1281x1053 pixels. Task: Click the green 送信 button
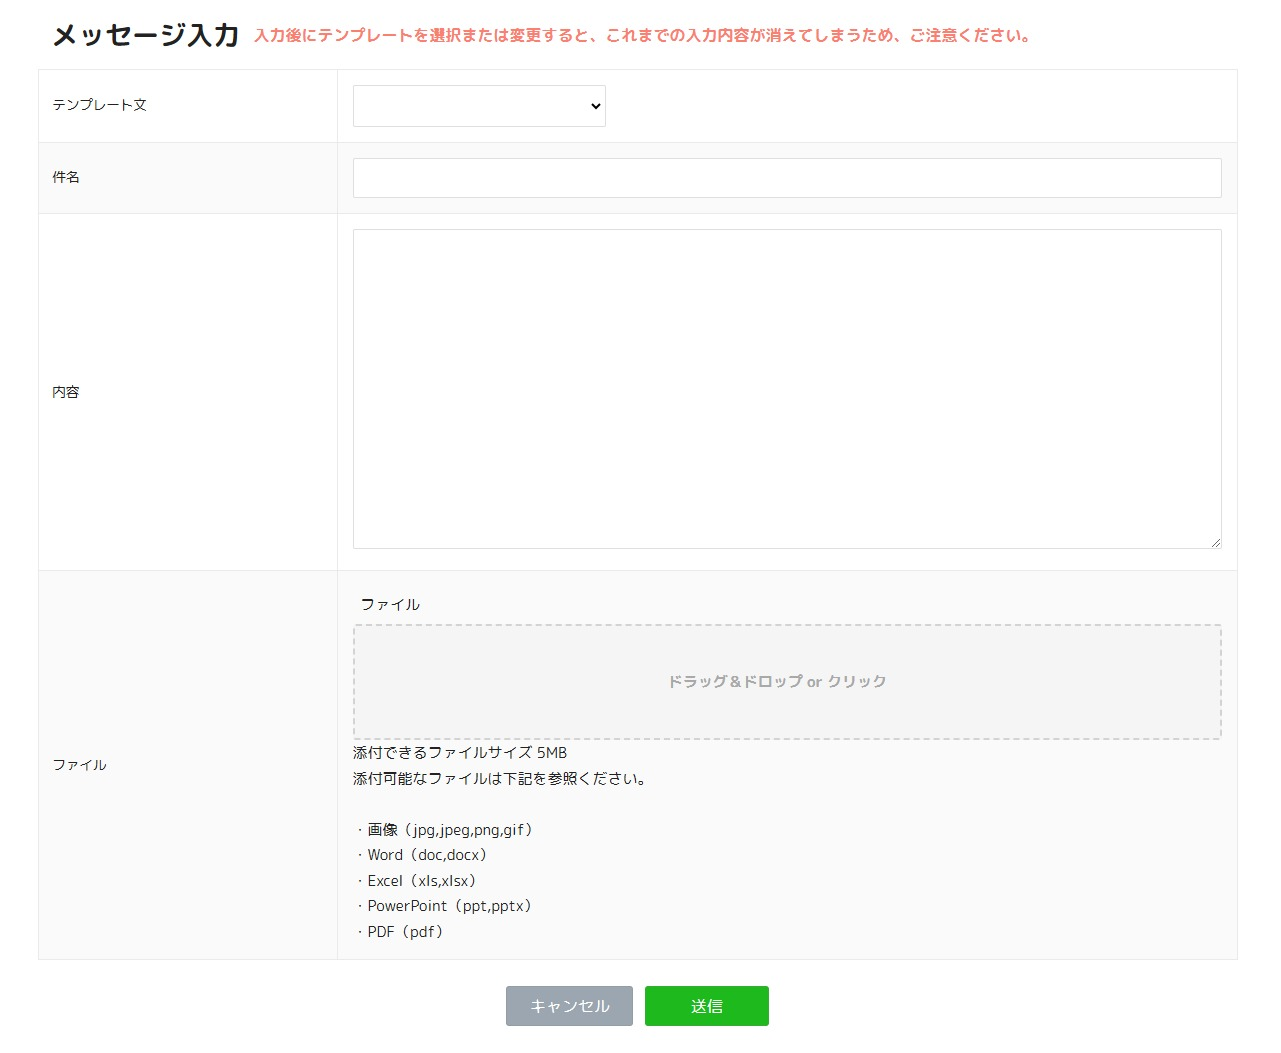point(707,1006)
